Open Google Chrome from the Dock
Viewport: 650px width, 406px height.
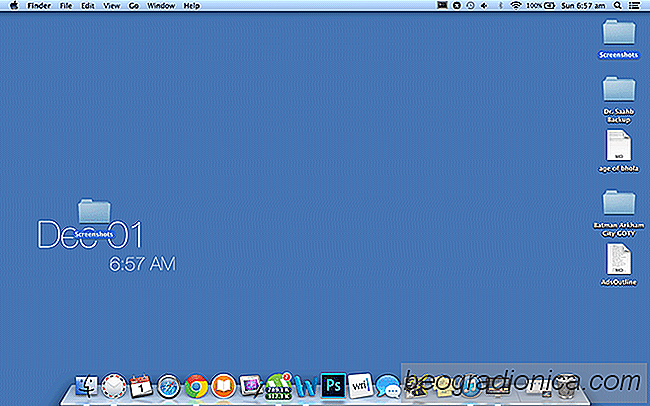(196, 386)
